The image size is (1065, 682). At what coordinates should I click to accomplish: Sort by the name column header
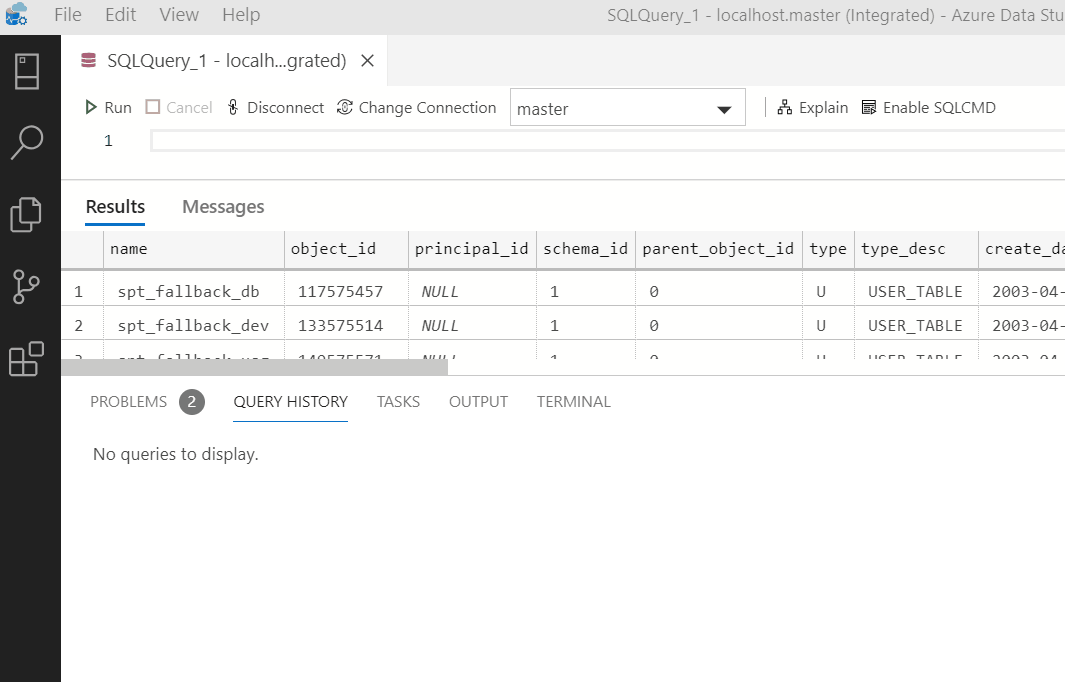point(129,248)
